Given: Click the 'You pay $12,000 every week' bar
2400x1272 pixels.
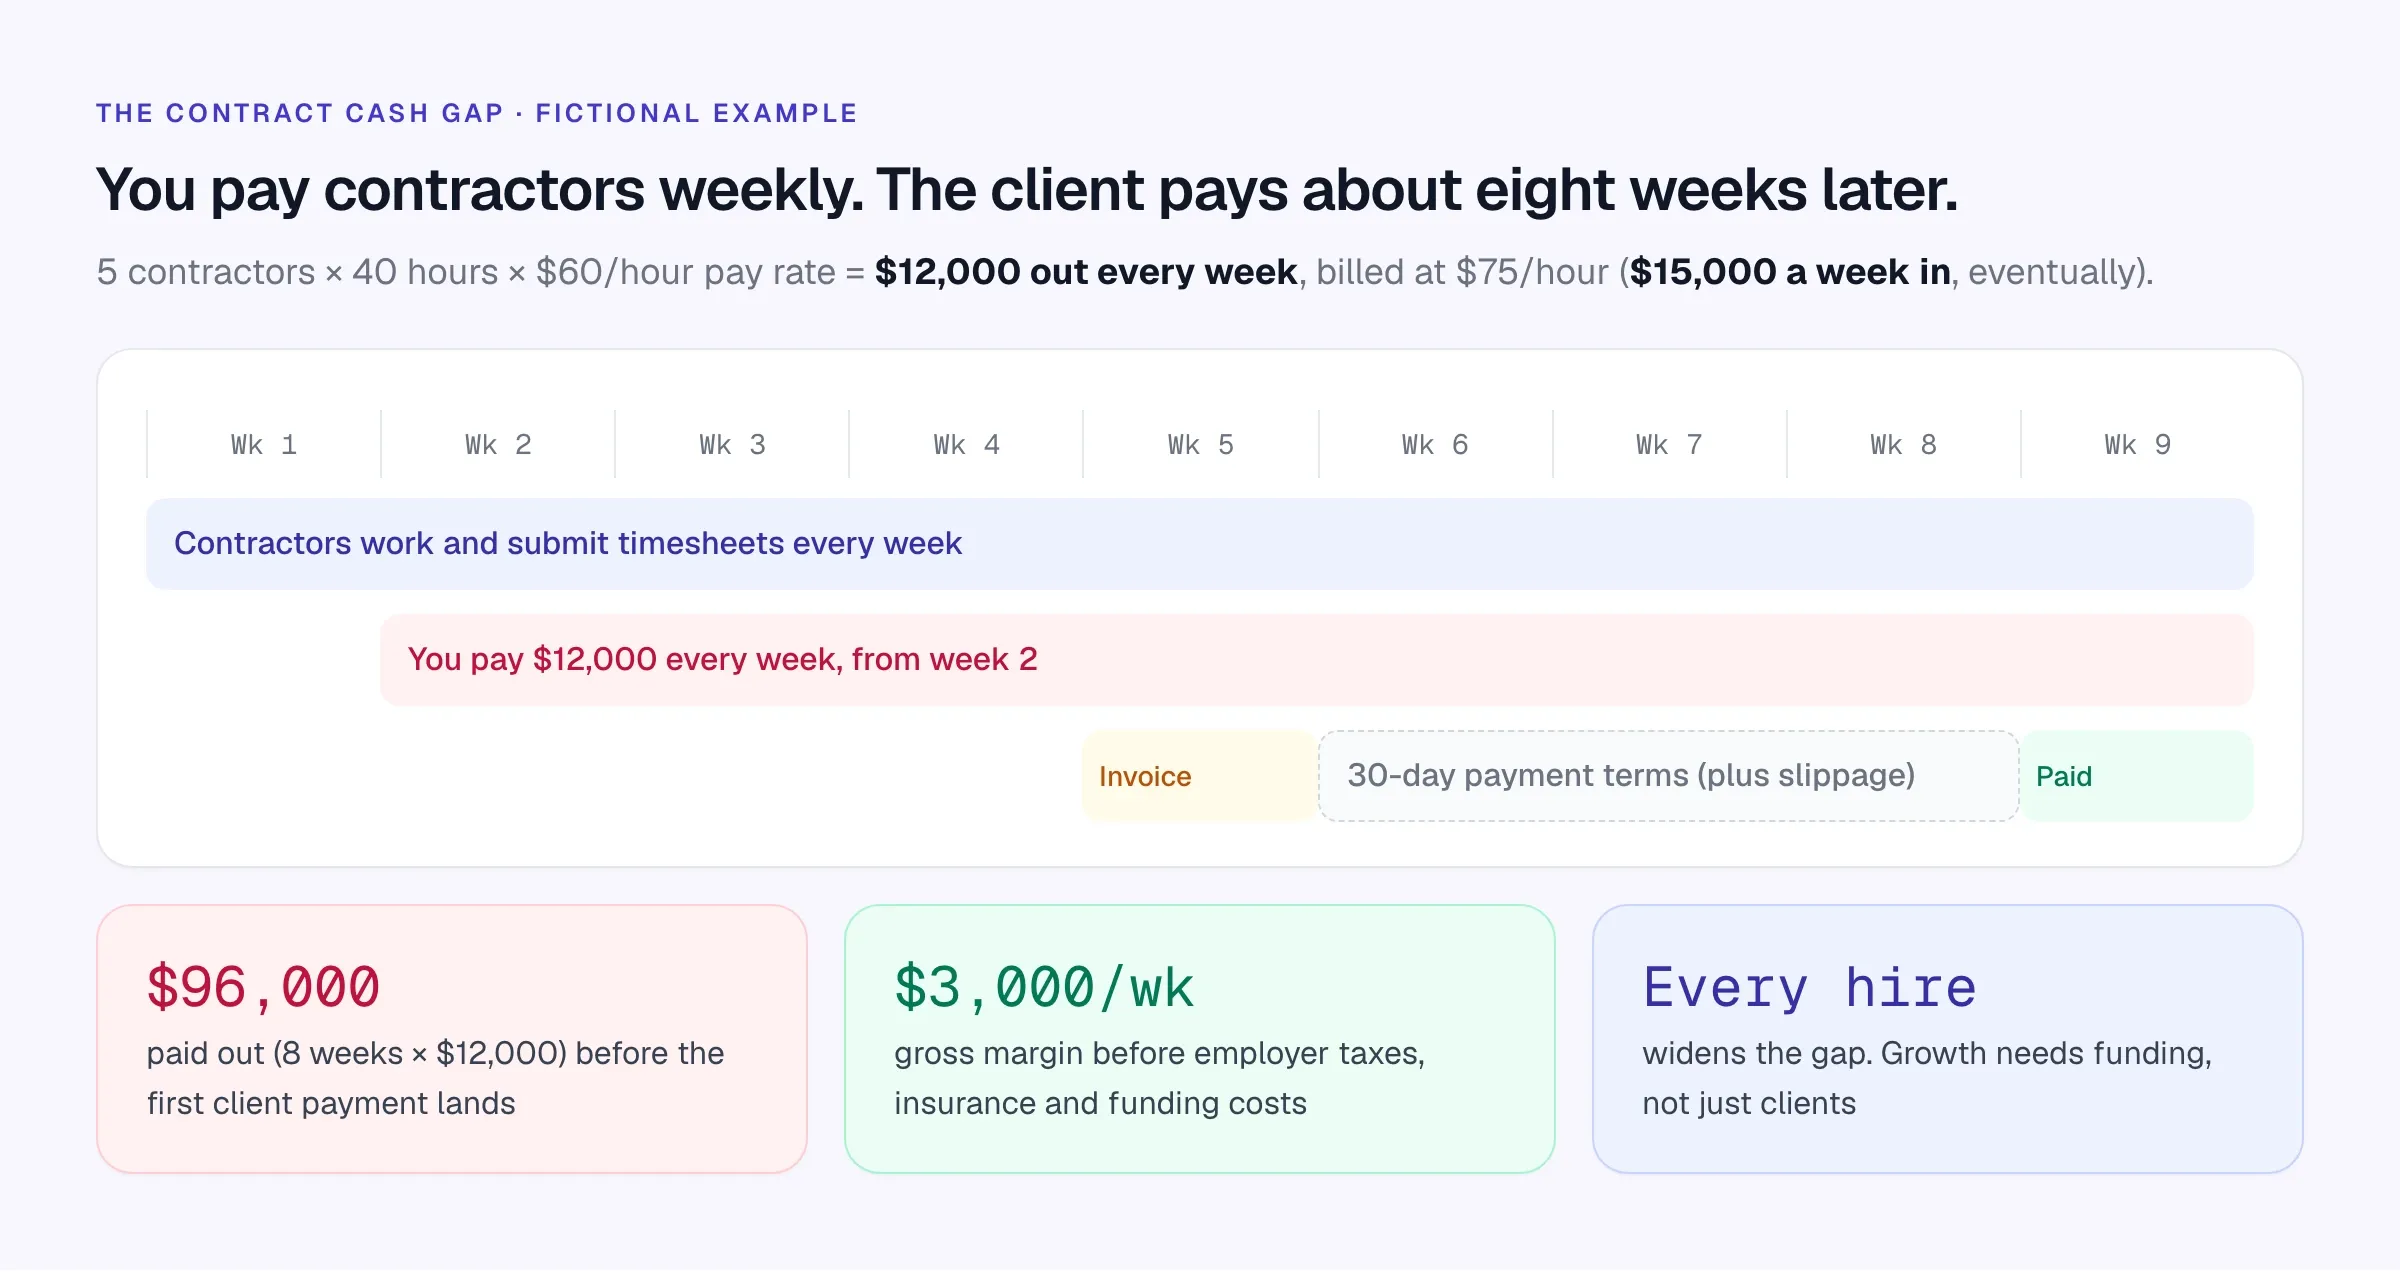Looking at the screenshot, I should pos(1317,660).
